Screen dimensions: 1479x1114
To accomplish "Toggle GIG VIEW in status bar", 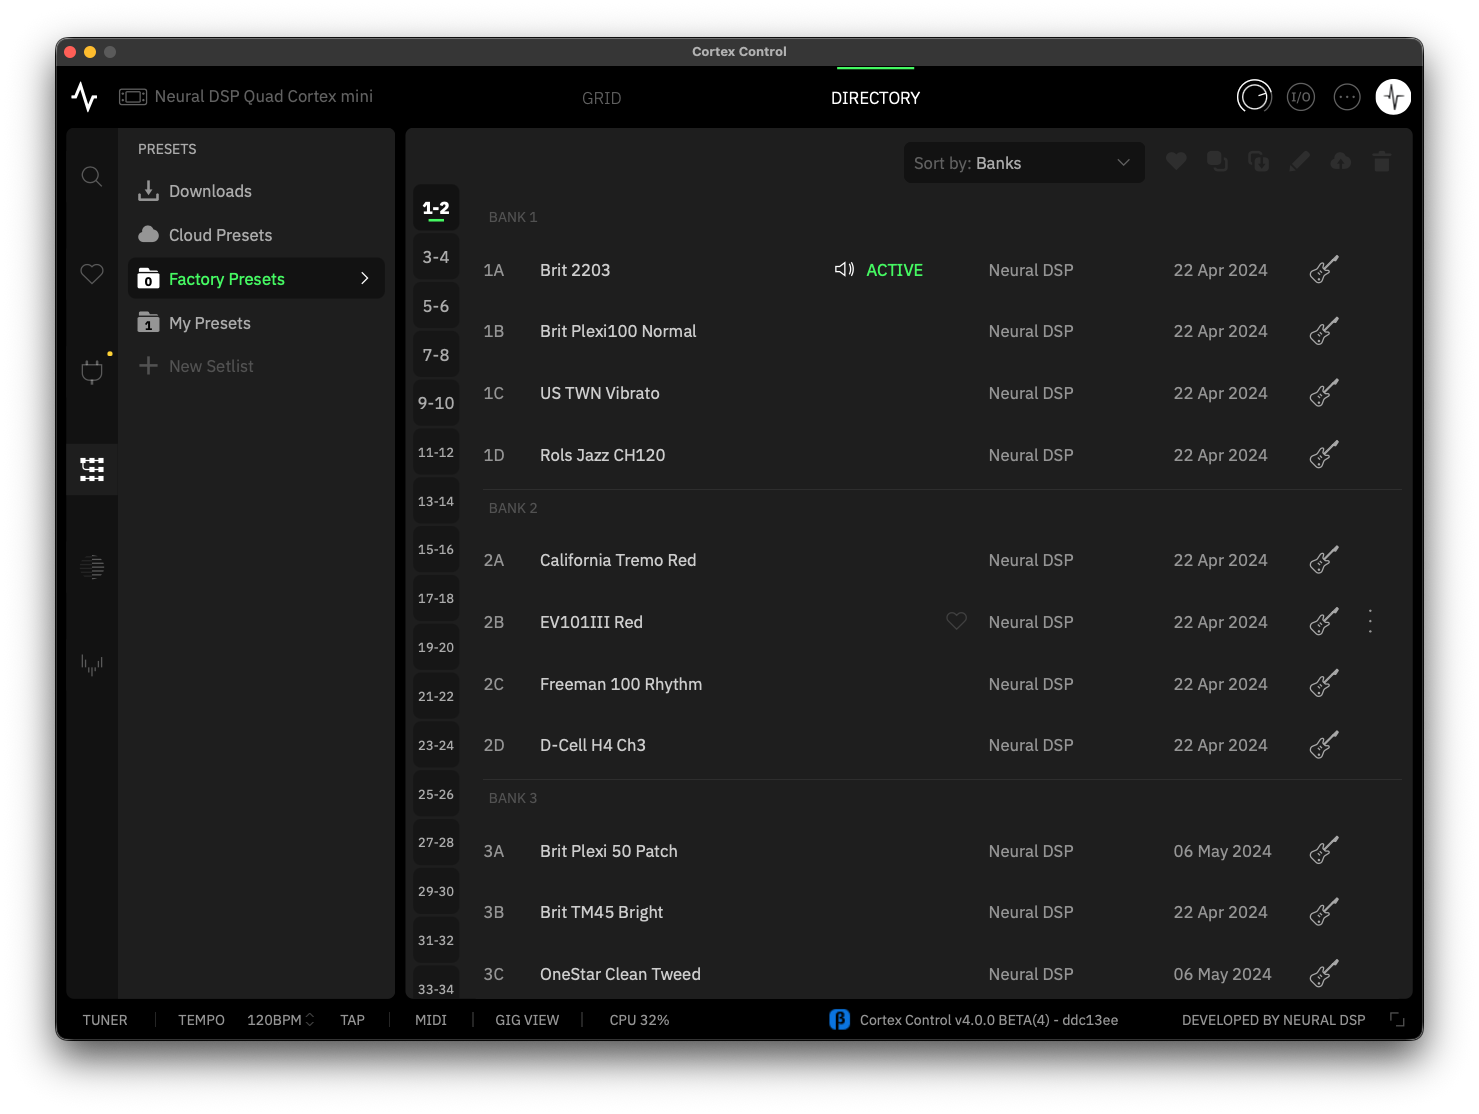I will pos(527,1020).
